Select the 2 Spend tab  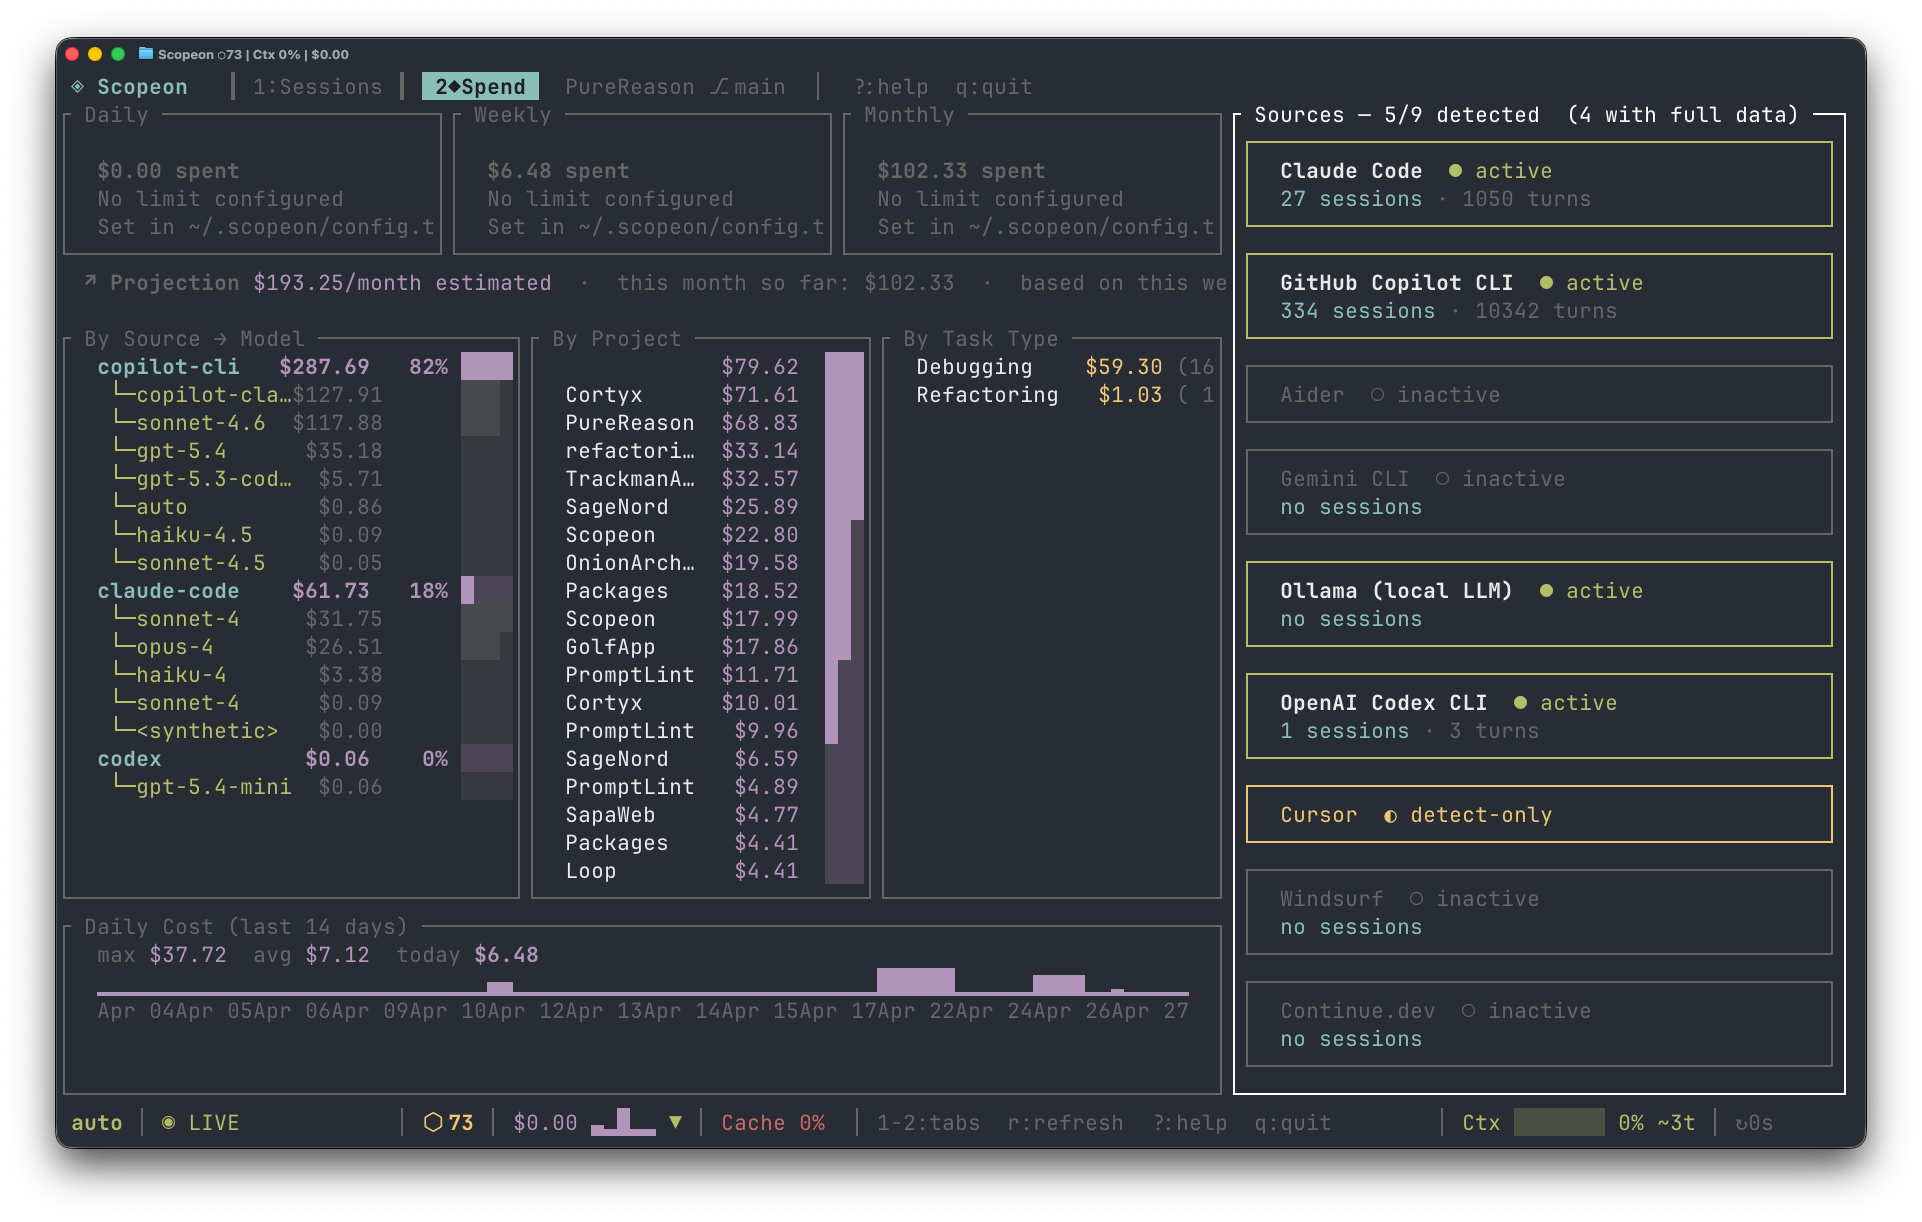click(480, 87)
